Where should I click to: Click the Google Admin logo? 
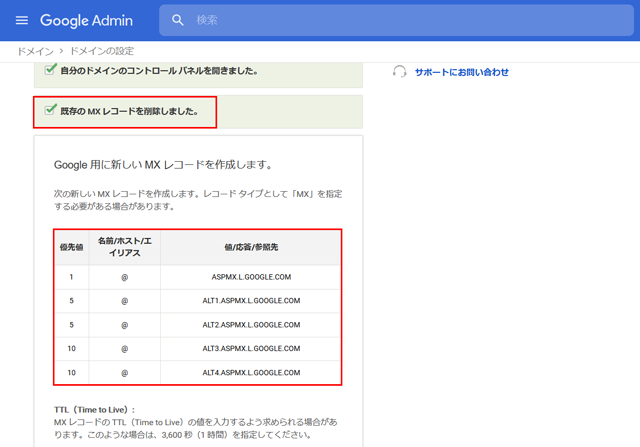coord(86,20)
